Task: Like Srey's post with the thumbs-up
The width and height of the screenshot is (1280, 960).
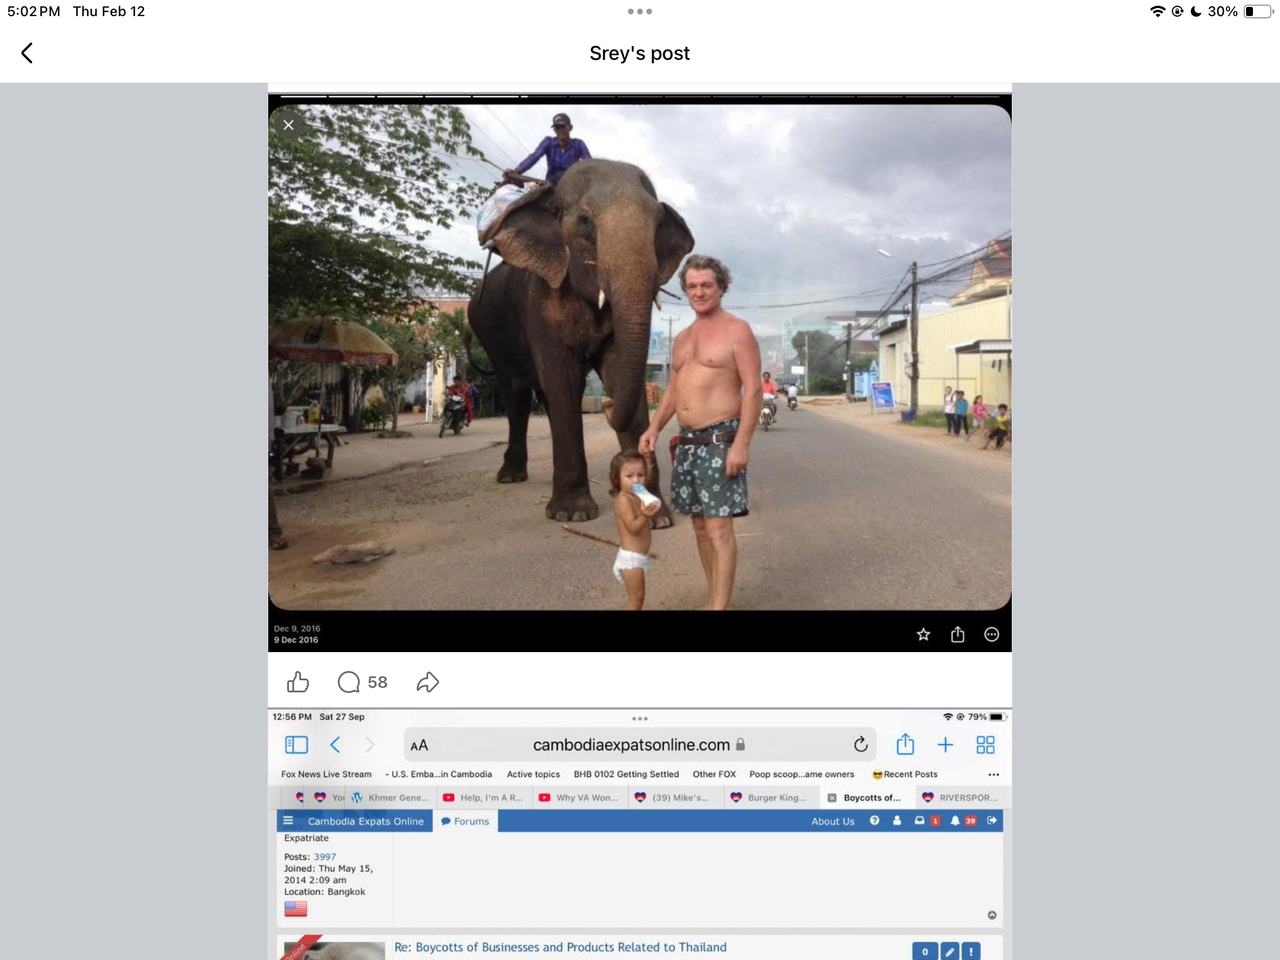Action: [x=298, y=682]
